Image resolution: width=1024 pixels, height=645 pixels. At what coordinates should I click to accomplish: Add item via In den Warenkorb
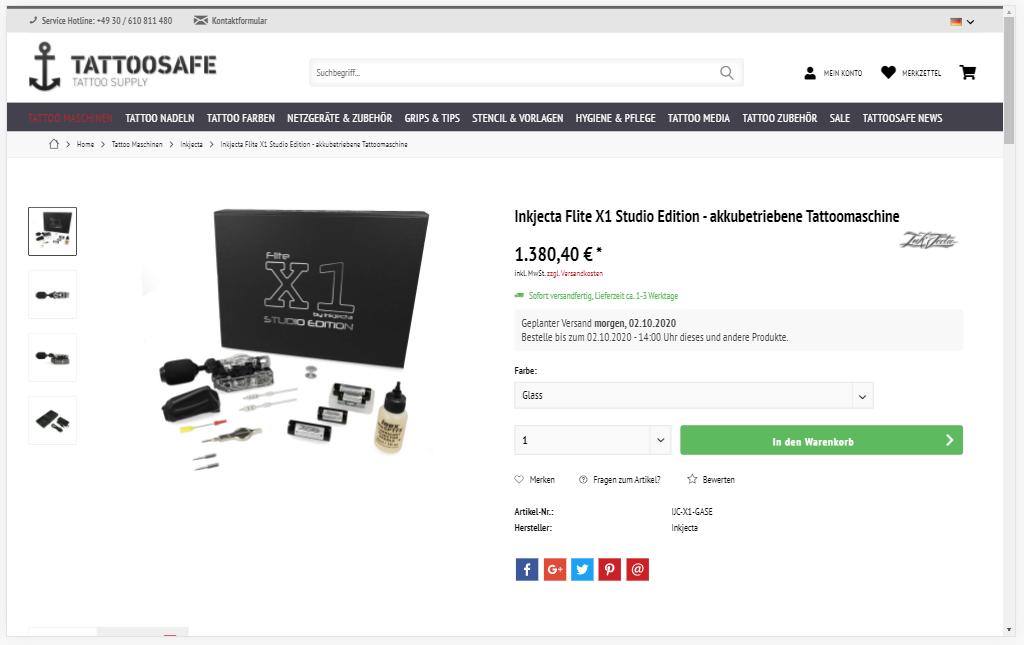tap(822, 440)
